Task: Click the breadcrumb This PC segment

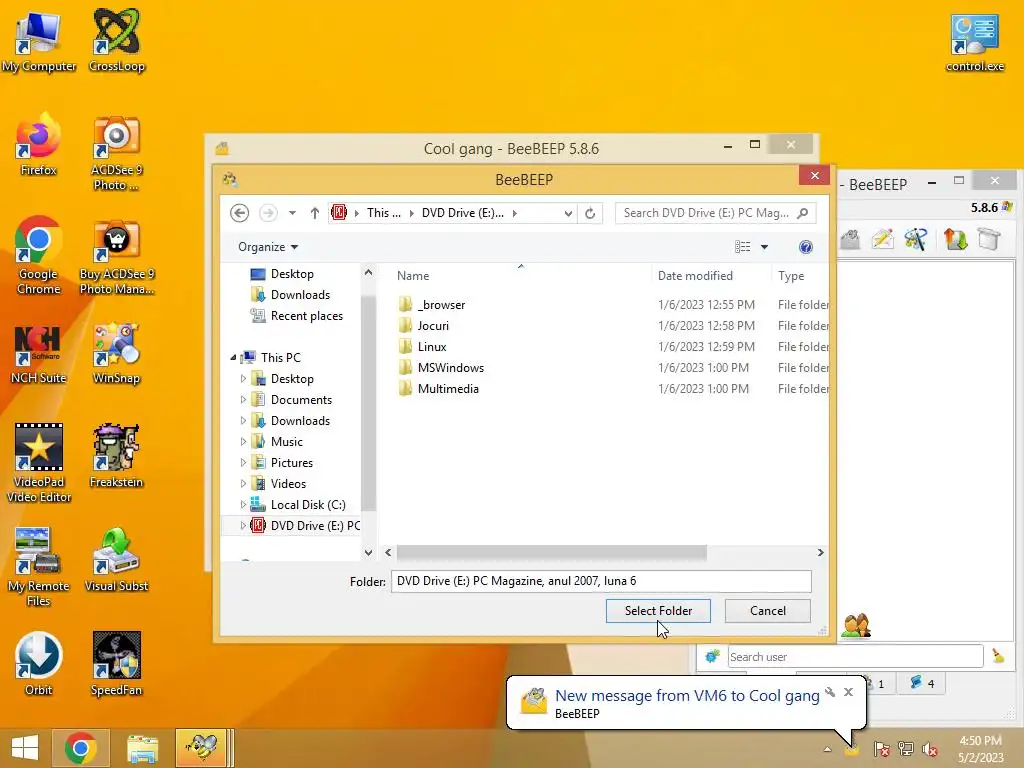Action: tap(383, 213)
